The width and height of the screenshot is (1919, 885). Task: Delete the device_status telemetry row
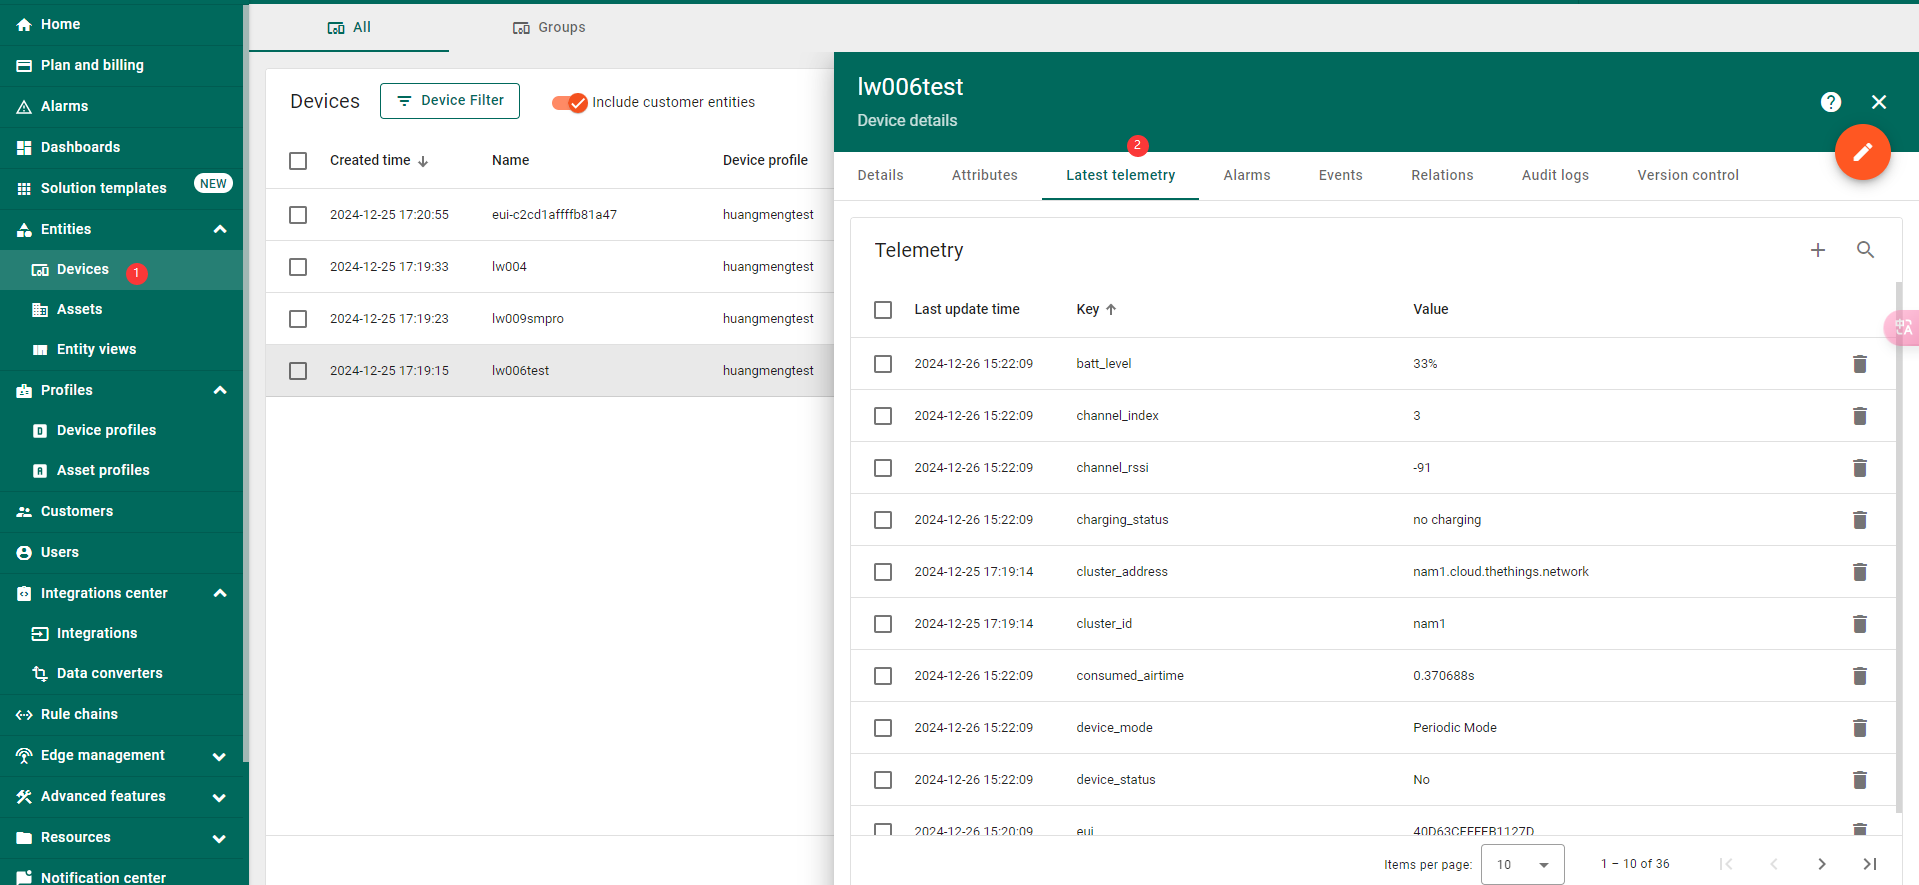pos(1860,780)
